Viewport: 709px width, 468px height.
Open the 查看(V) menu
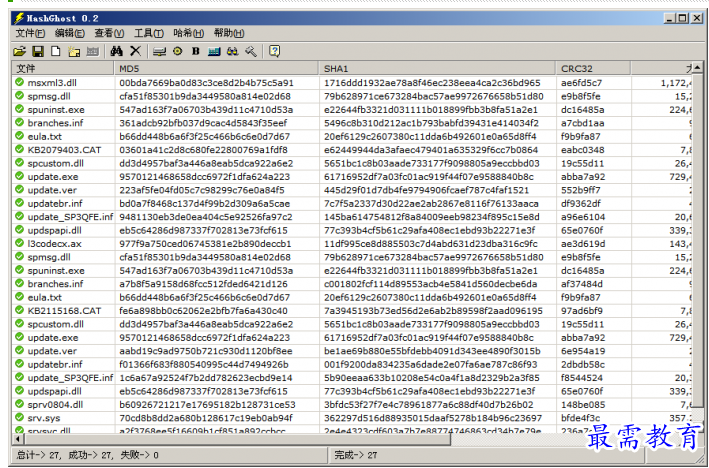[109, 33]
